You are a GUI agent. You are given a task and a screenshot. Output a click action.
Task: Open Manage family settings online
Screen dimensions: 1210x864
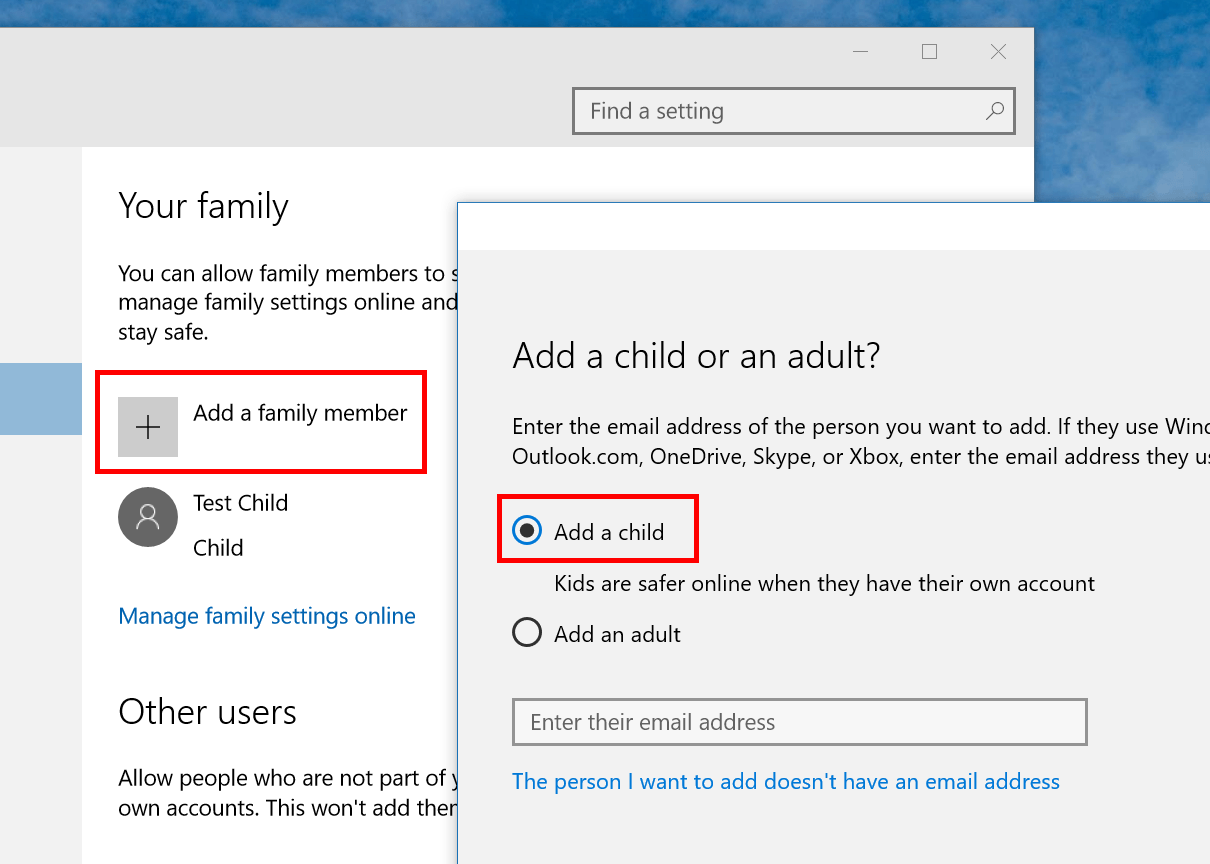267,616
